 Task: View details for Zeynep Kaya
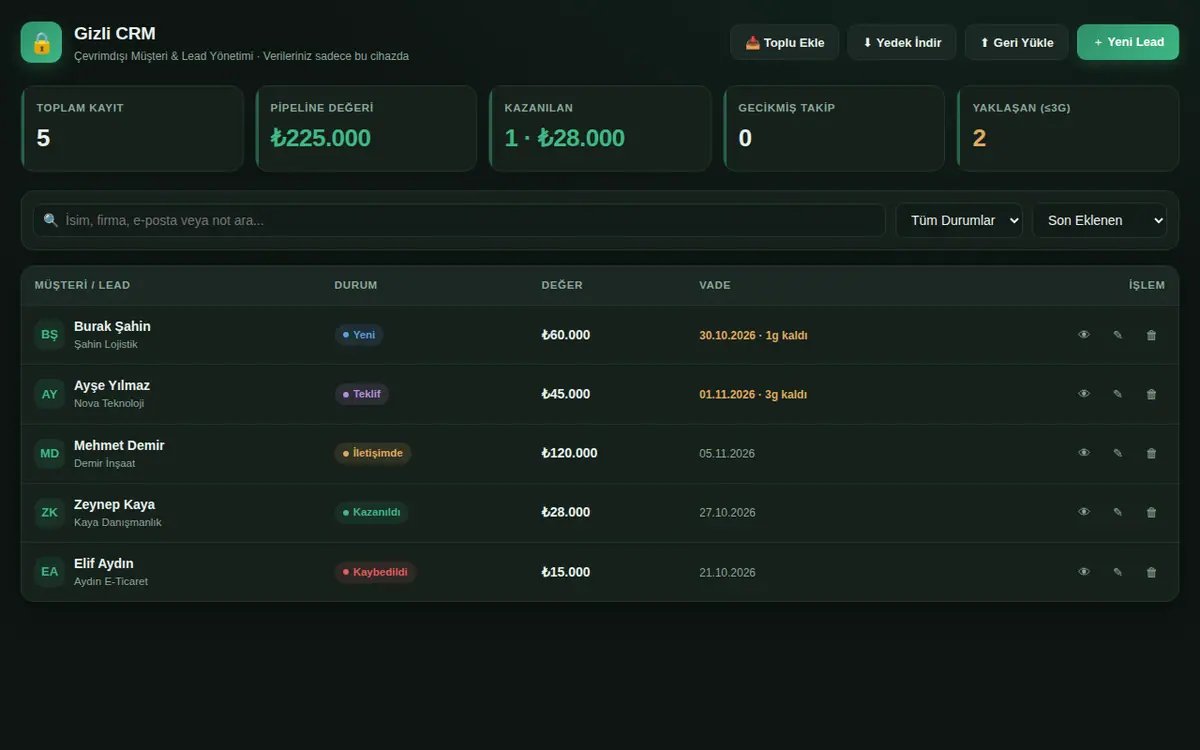pyautogui.click(x=1084, y=512)
